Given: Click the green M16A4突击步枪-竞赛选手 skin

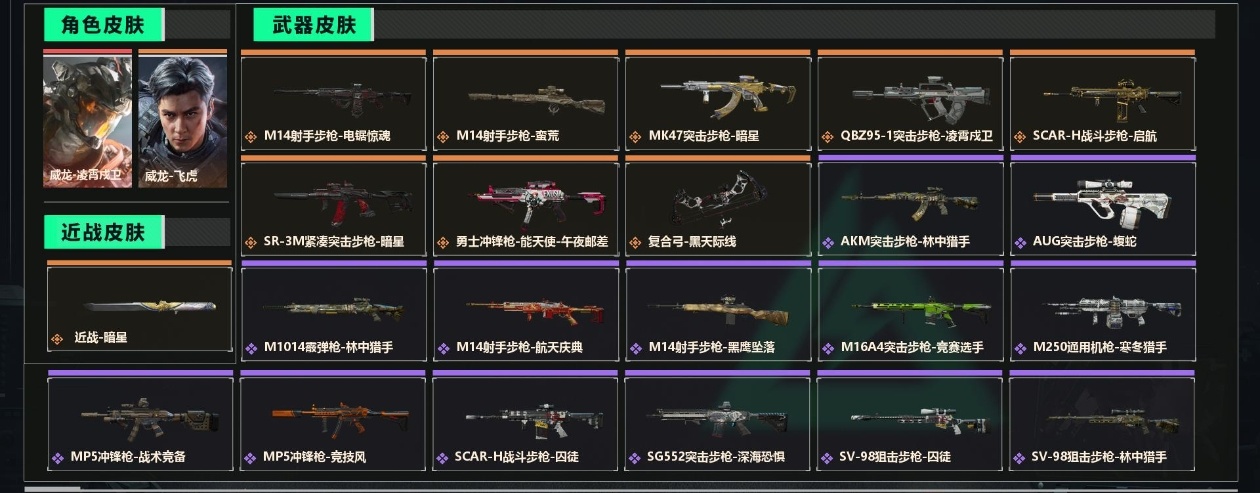Looking at the screenshot, I should point(910,313).
